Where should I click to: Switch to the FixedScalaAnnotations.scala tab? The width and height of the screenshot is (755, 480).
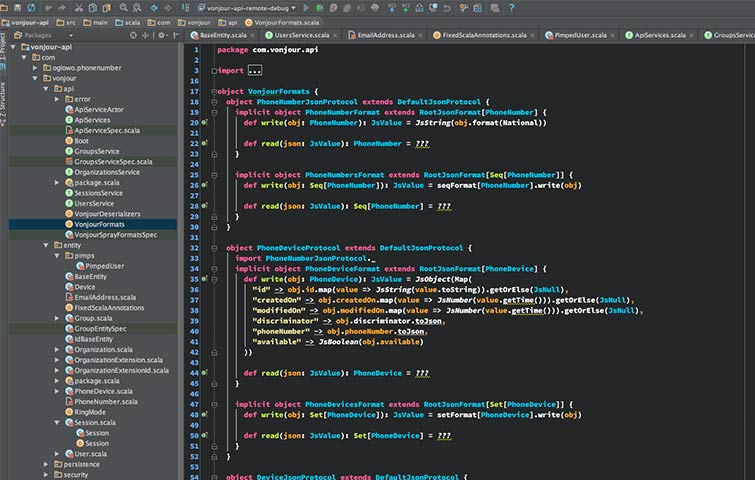click(484, 35)
